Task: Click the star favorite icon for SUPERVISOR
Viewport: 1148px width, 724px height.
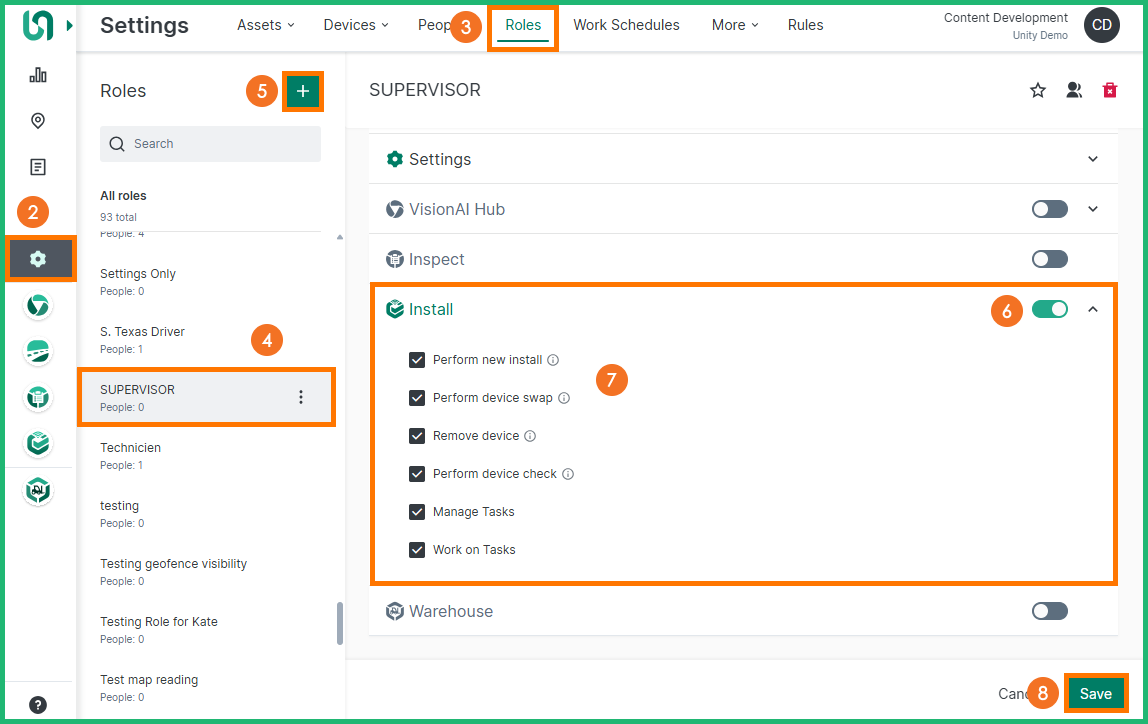Action: pyautogui.click(x=1038, y=91)
